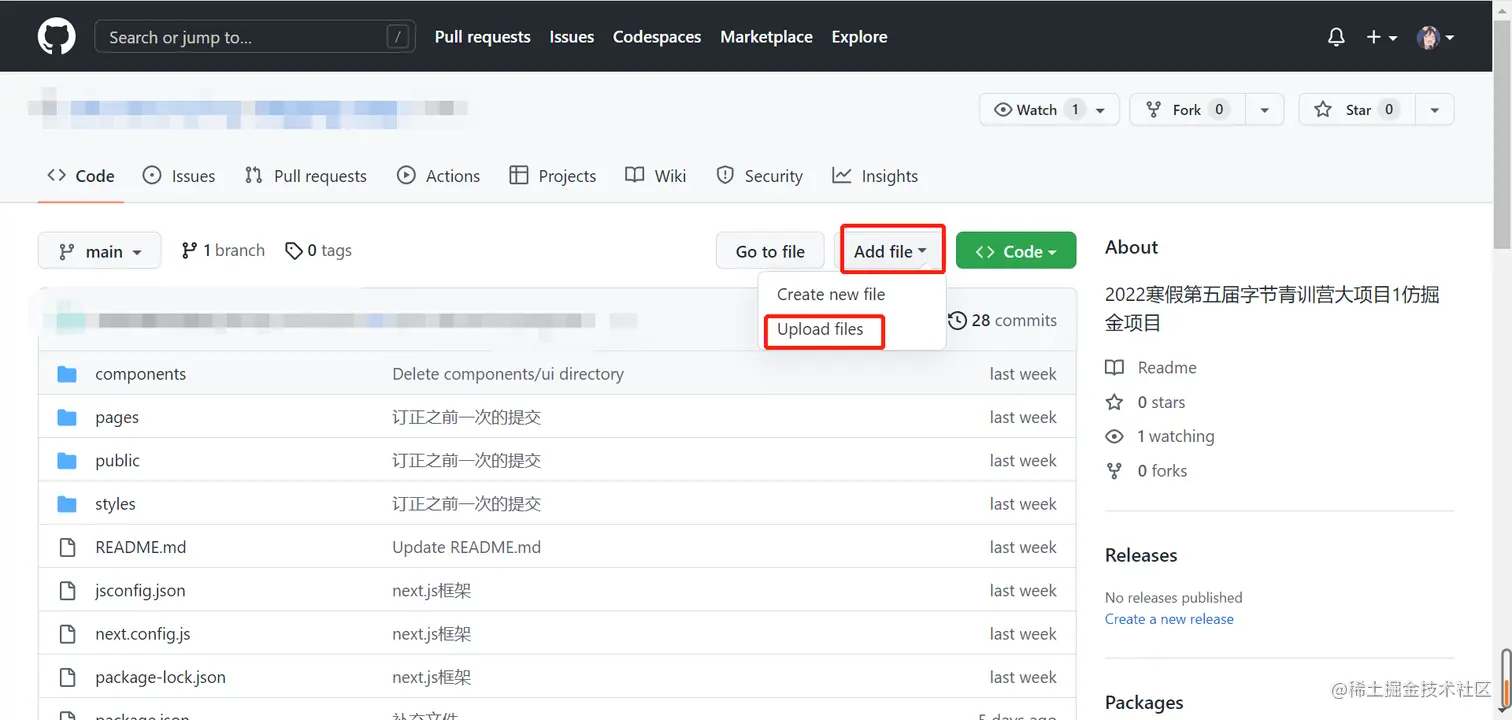The image size is (1512, 720).
Task: Click the branch icon beside 1 branch
Action: tap(189, 250)
